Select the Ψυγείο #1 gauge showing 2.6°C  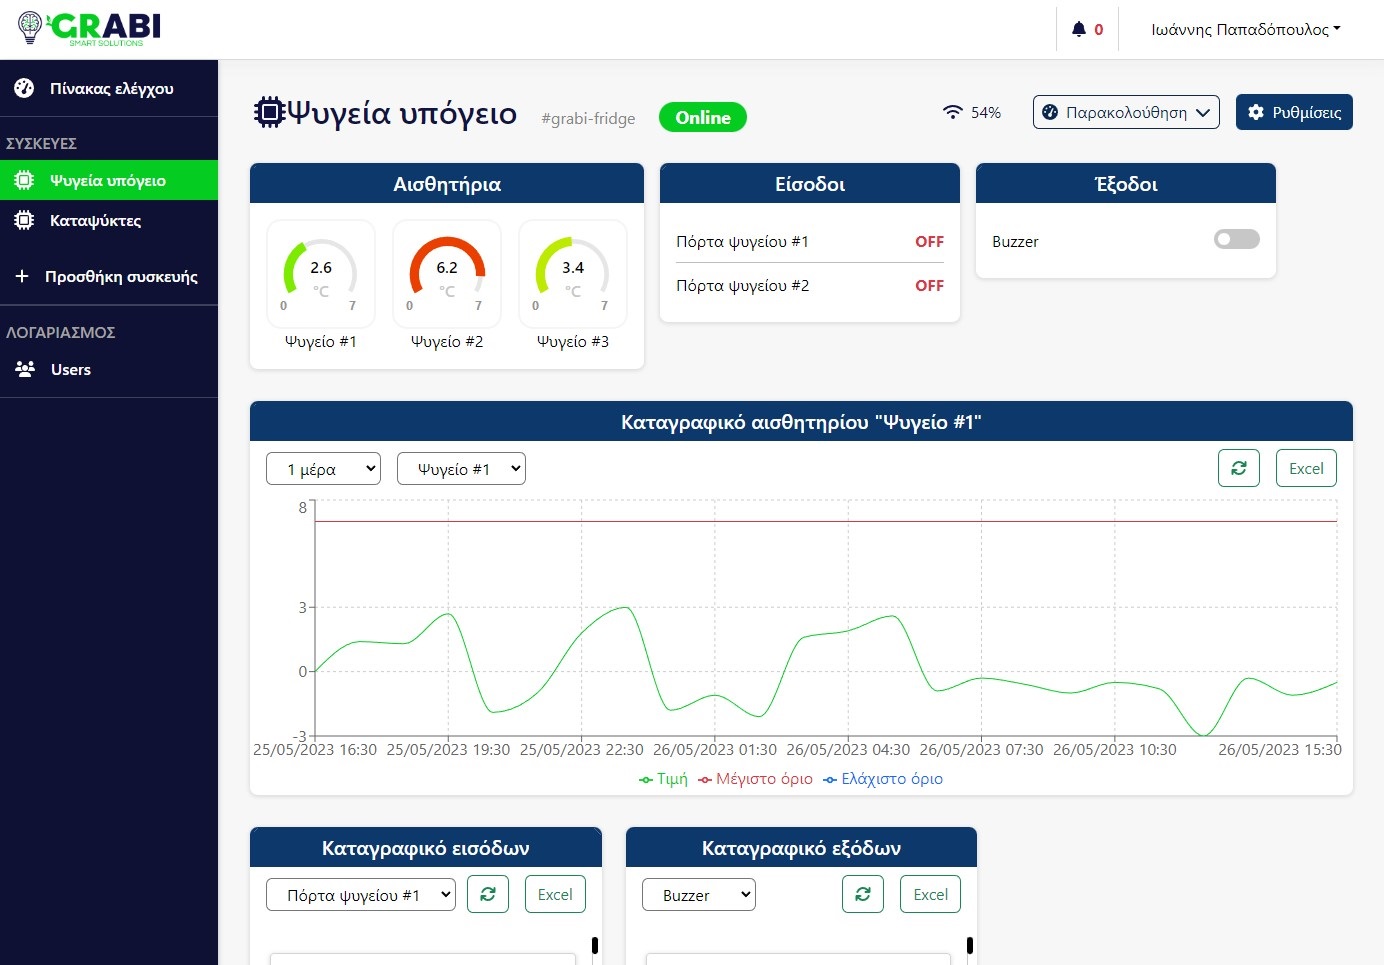(321, 274)
